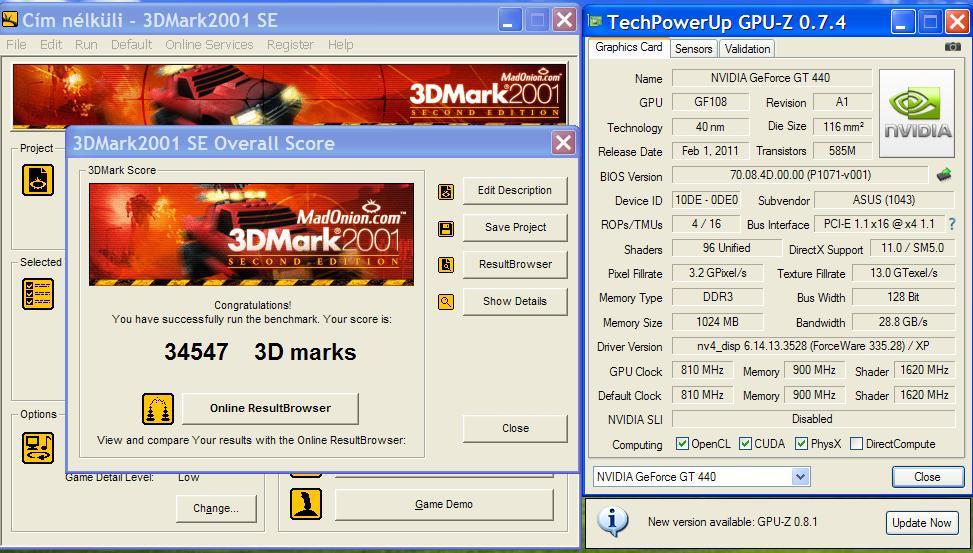Open the Run menu in 3DMark2001
Screen dimensions: 973x553
click(86, 45)
